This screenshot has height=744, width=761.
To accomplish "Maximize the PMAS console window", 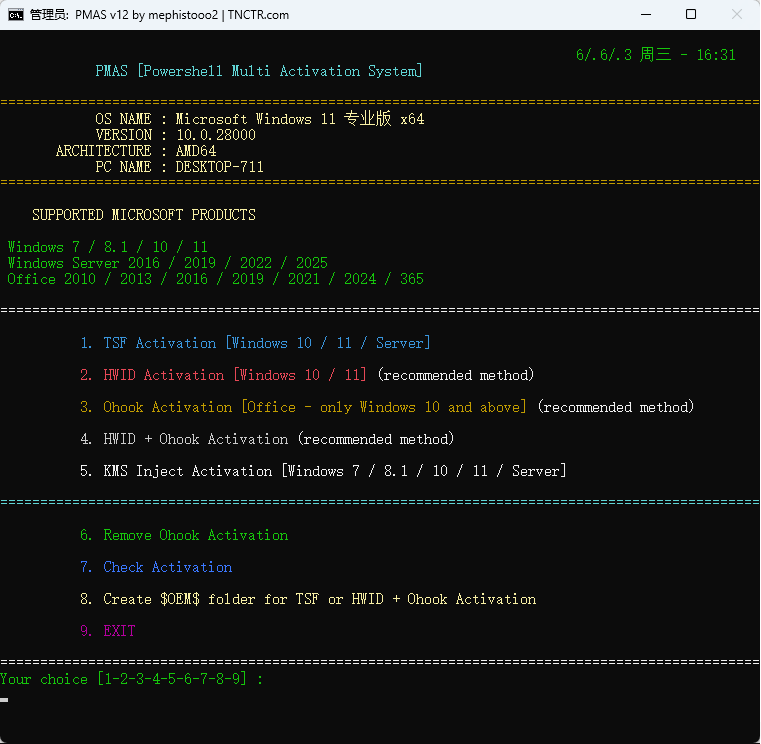I will pyautogui.click(x=691, y=15).
